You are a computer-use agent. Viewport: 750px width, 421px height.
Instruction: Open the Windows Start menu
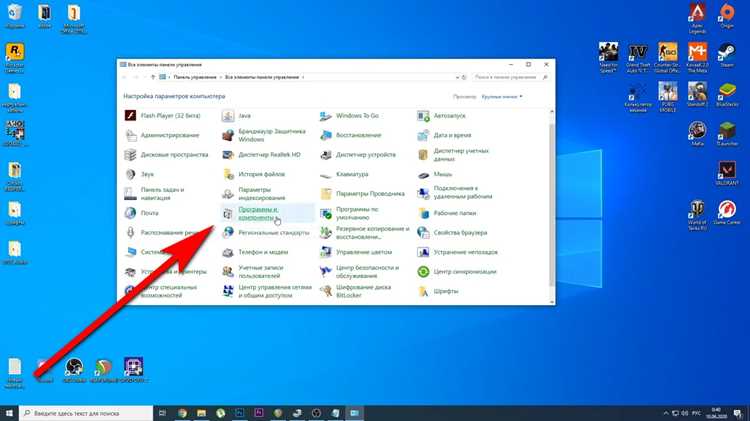coord(9,413)
